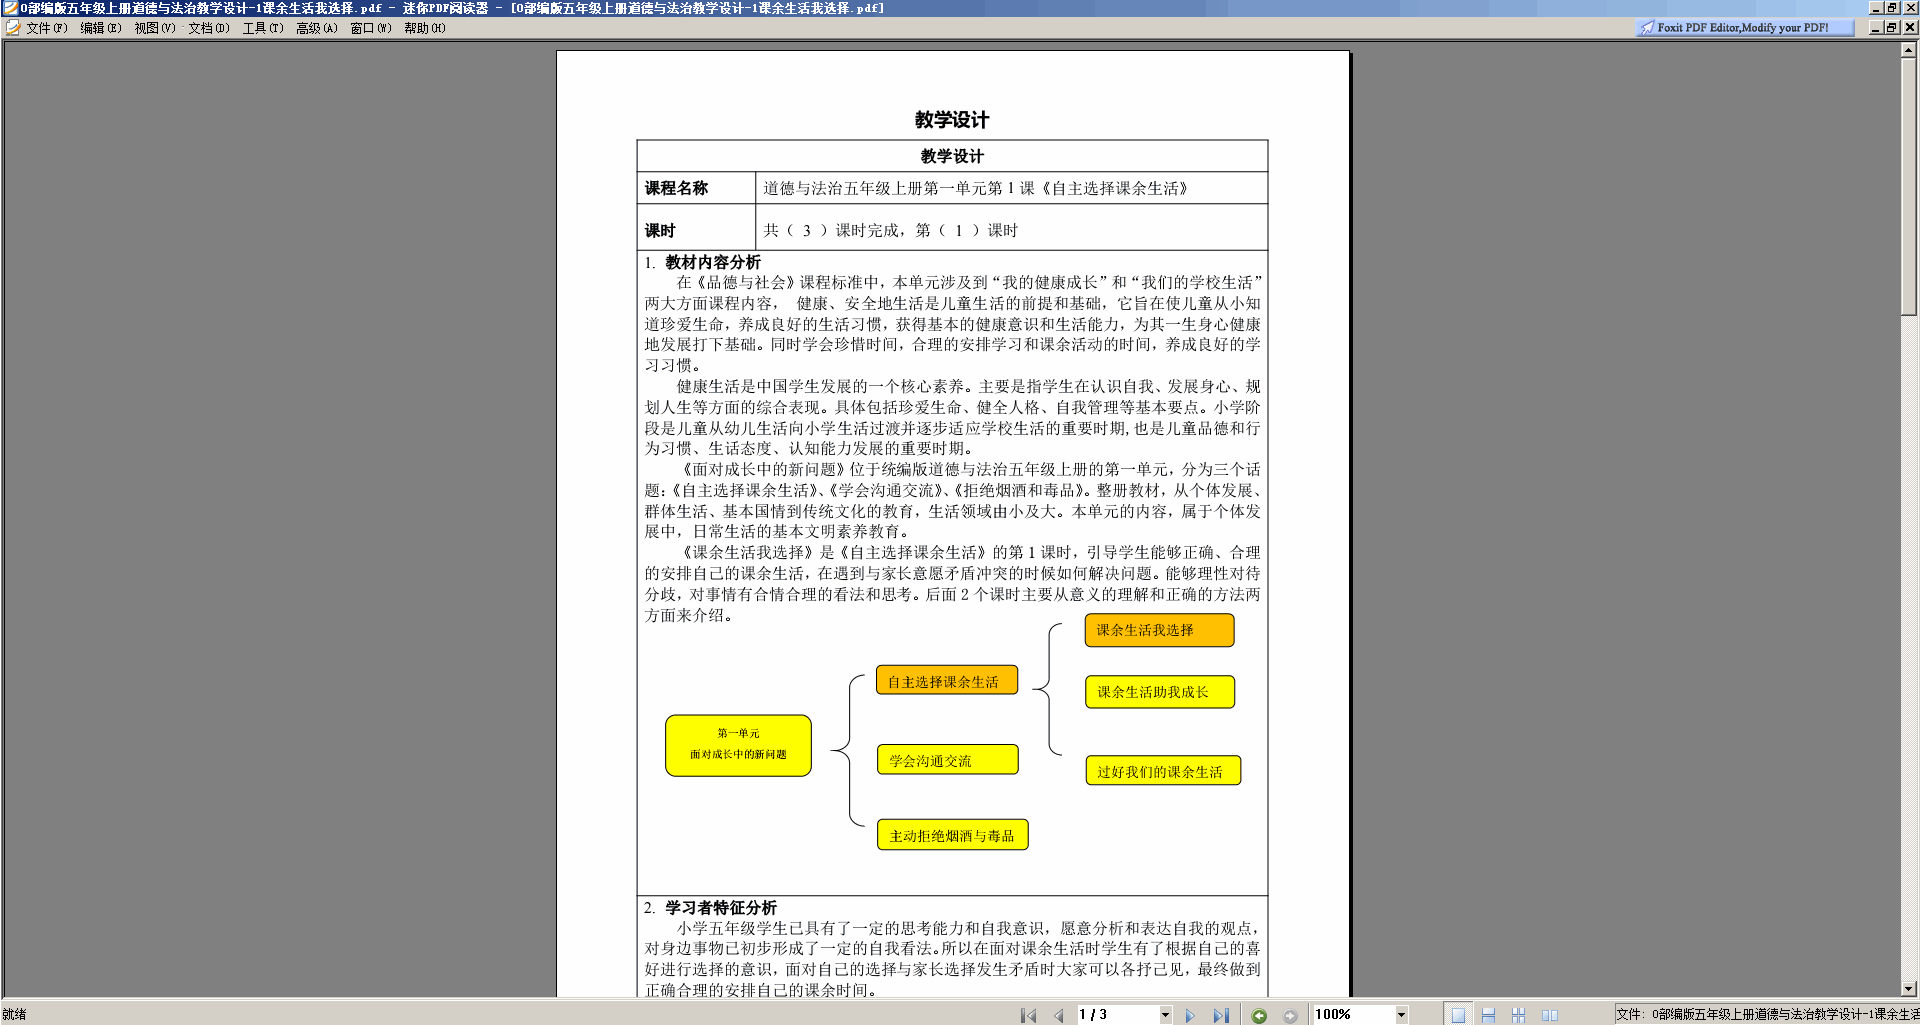The width and height of the screenshot is (1920, 1025).
Task: Close the inner document window
Action: pyautogui.click(x=1910, y=28)
